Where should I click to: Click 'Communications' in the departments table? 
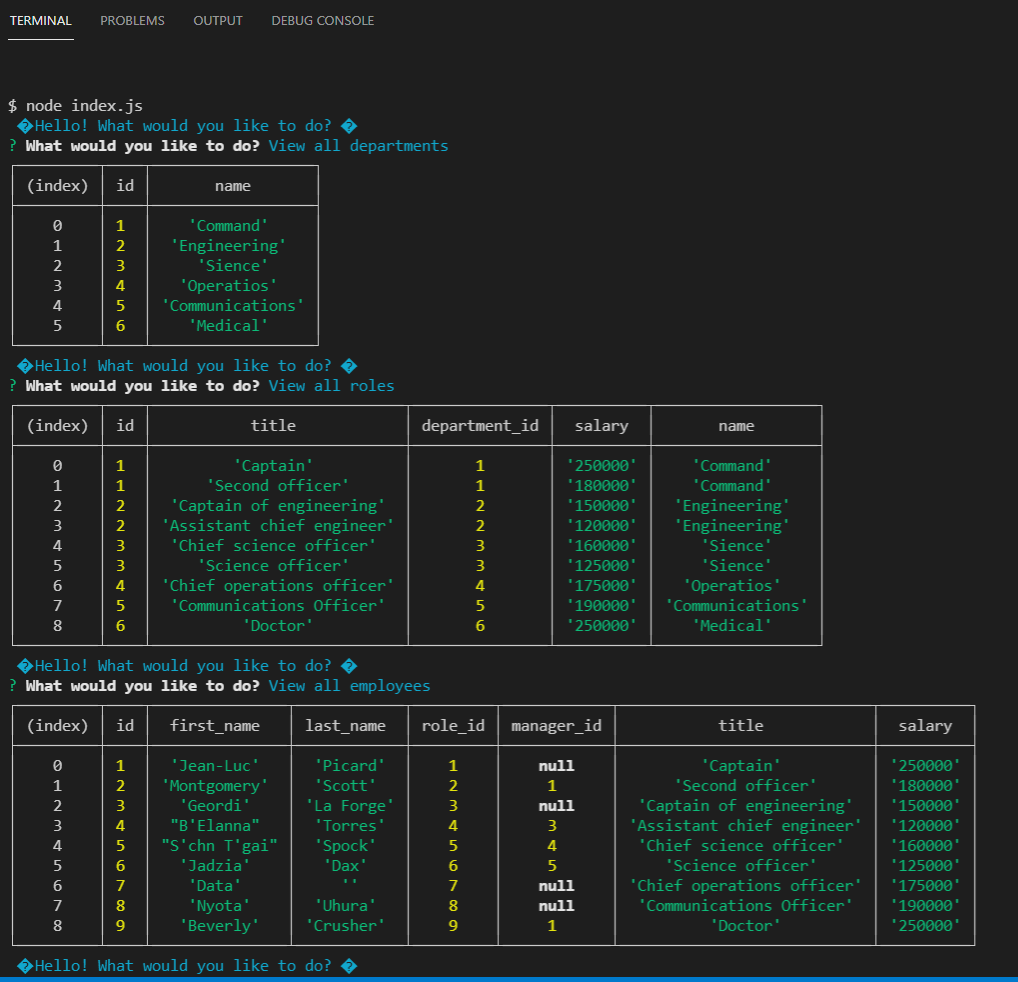(233, 306)
